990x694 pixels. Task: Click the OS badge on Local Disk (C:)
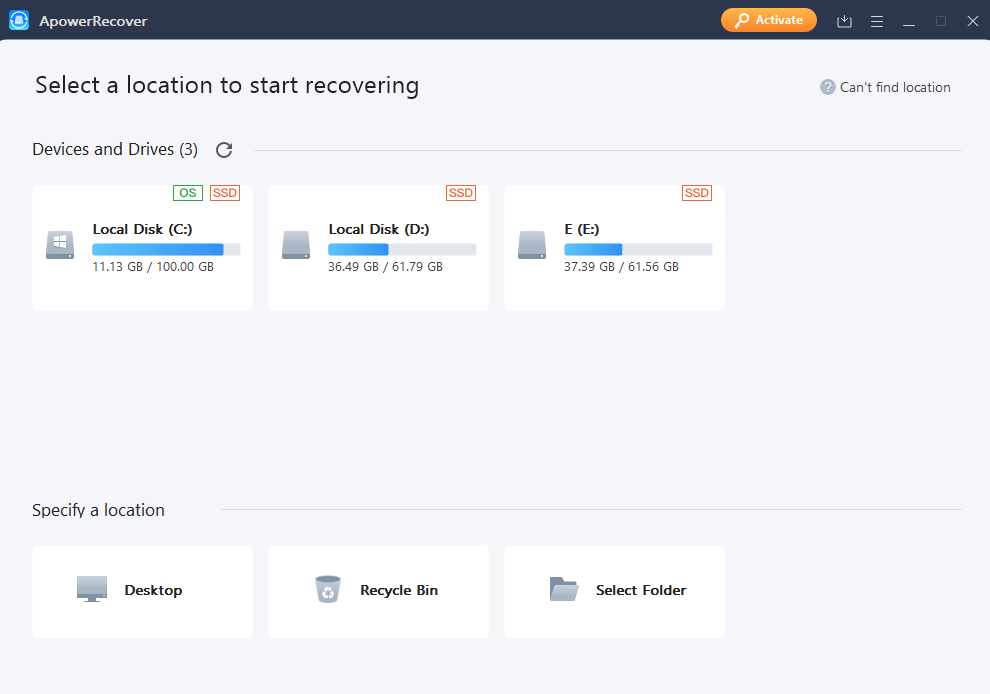[187, 192]
